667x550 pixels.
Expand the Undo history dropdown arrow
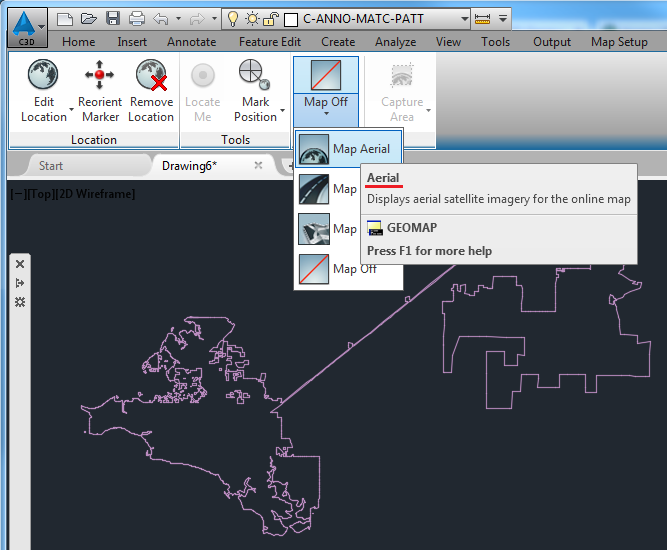point(178,19)
